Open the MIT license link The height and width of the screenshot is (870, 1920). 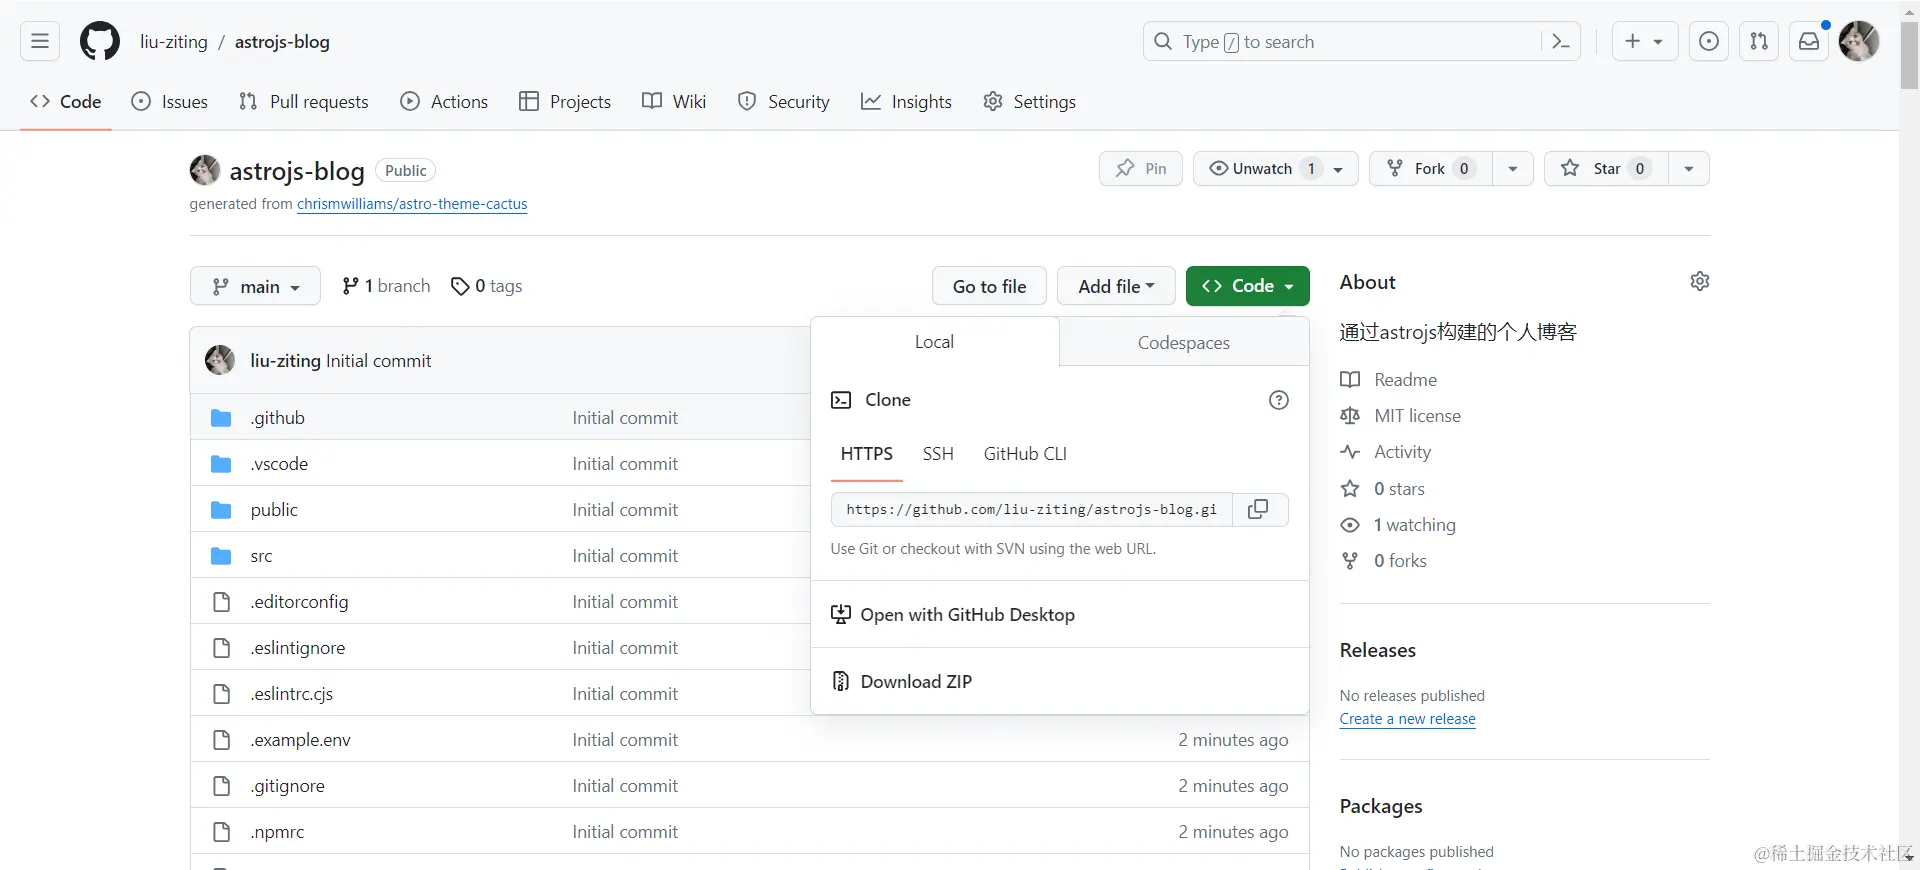tap(1401, 416)
